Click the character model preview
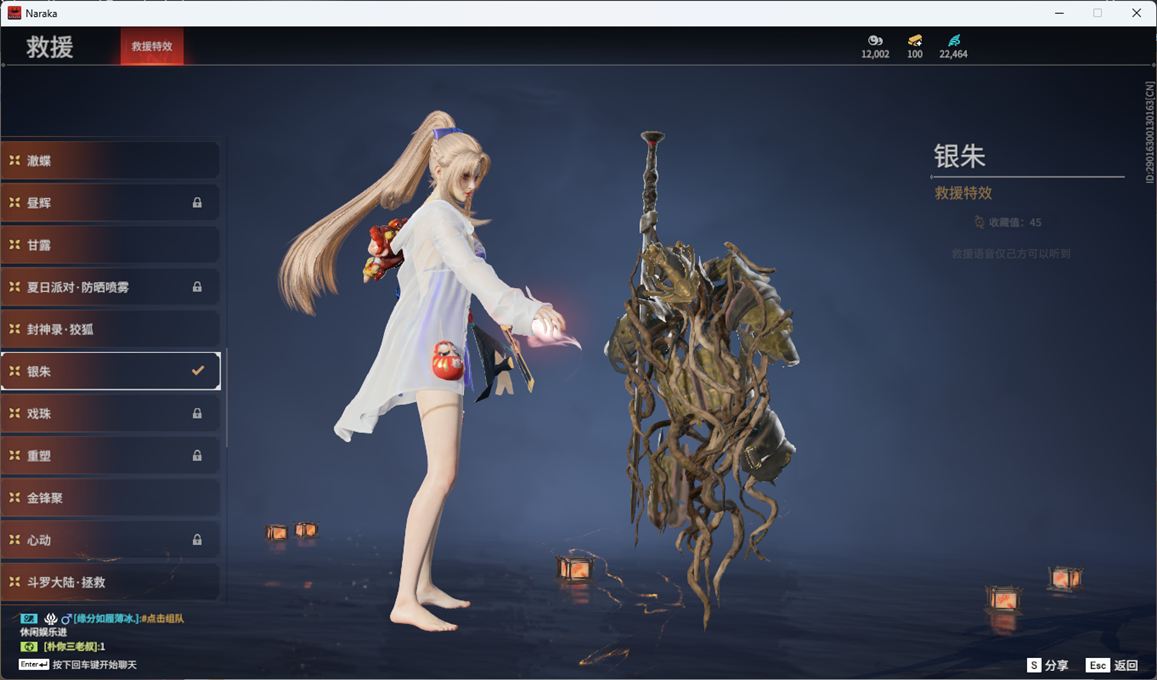Viewport: 1157px width, 680px height. pyautogui.click(x=428, y=369)
